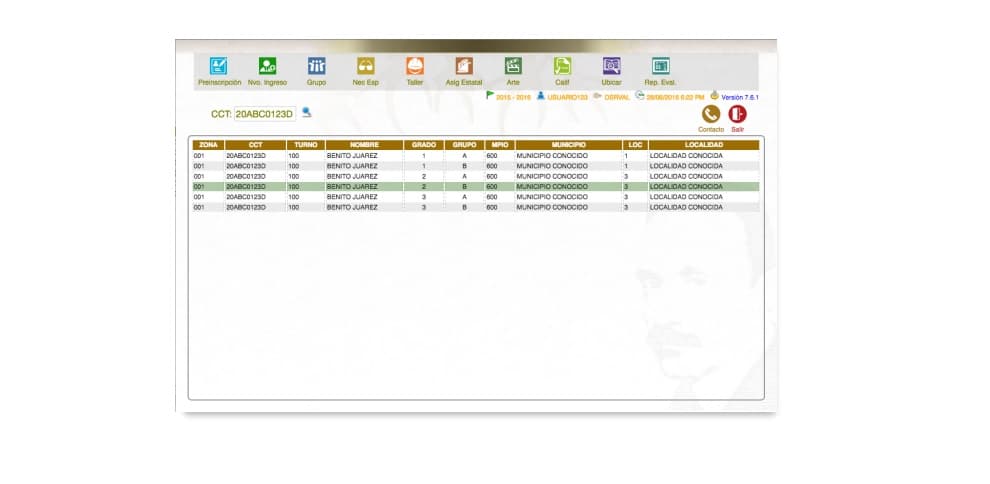Click the MUNICIPIO column header
Screen dimensions: 990x484
567,145
